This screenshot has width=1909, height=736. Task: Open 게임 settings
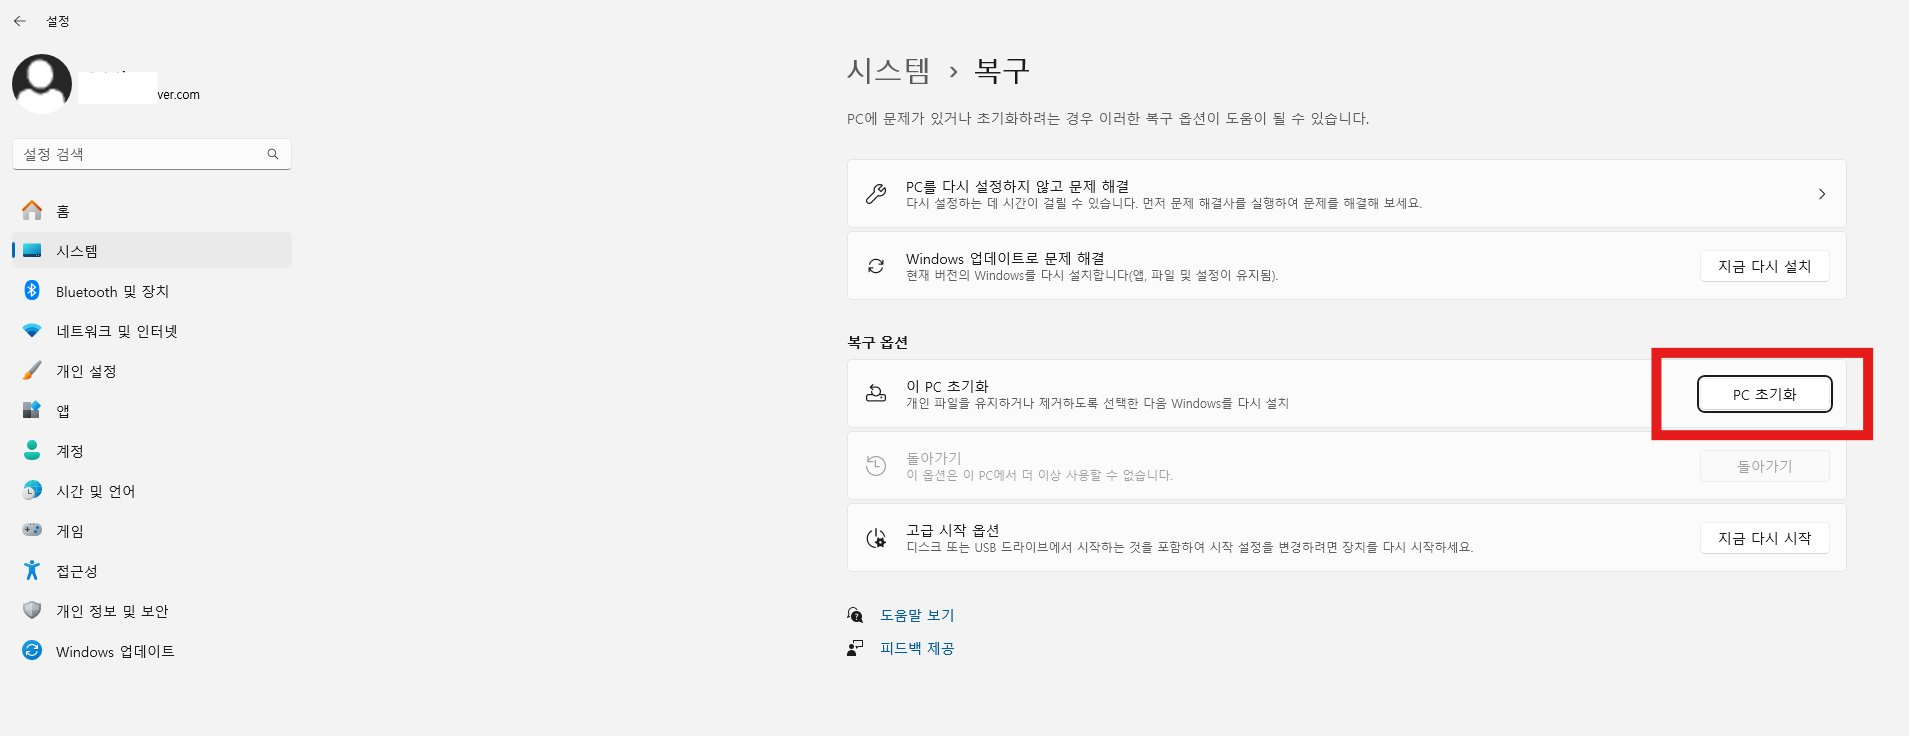pyautogui.click(x=152, y=531)
